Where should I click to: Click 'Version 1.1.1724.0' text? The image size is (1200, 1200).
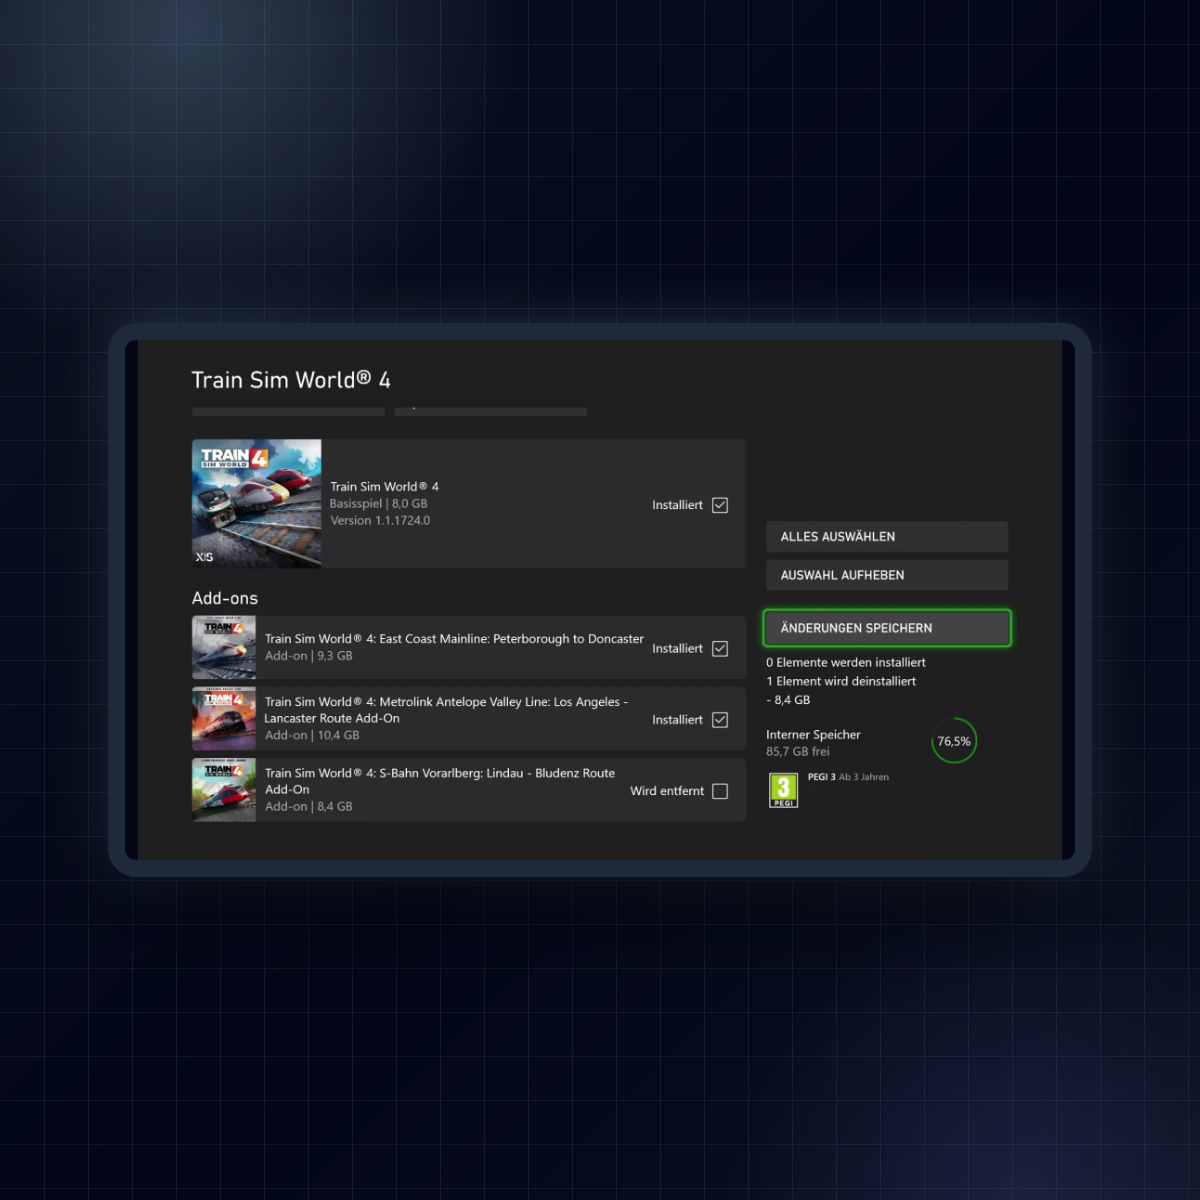(x=380, y=521)
